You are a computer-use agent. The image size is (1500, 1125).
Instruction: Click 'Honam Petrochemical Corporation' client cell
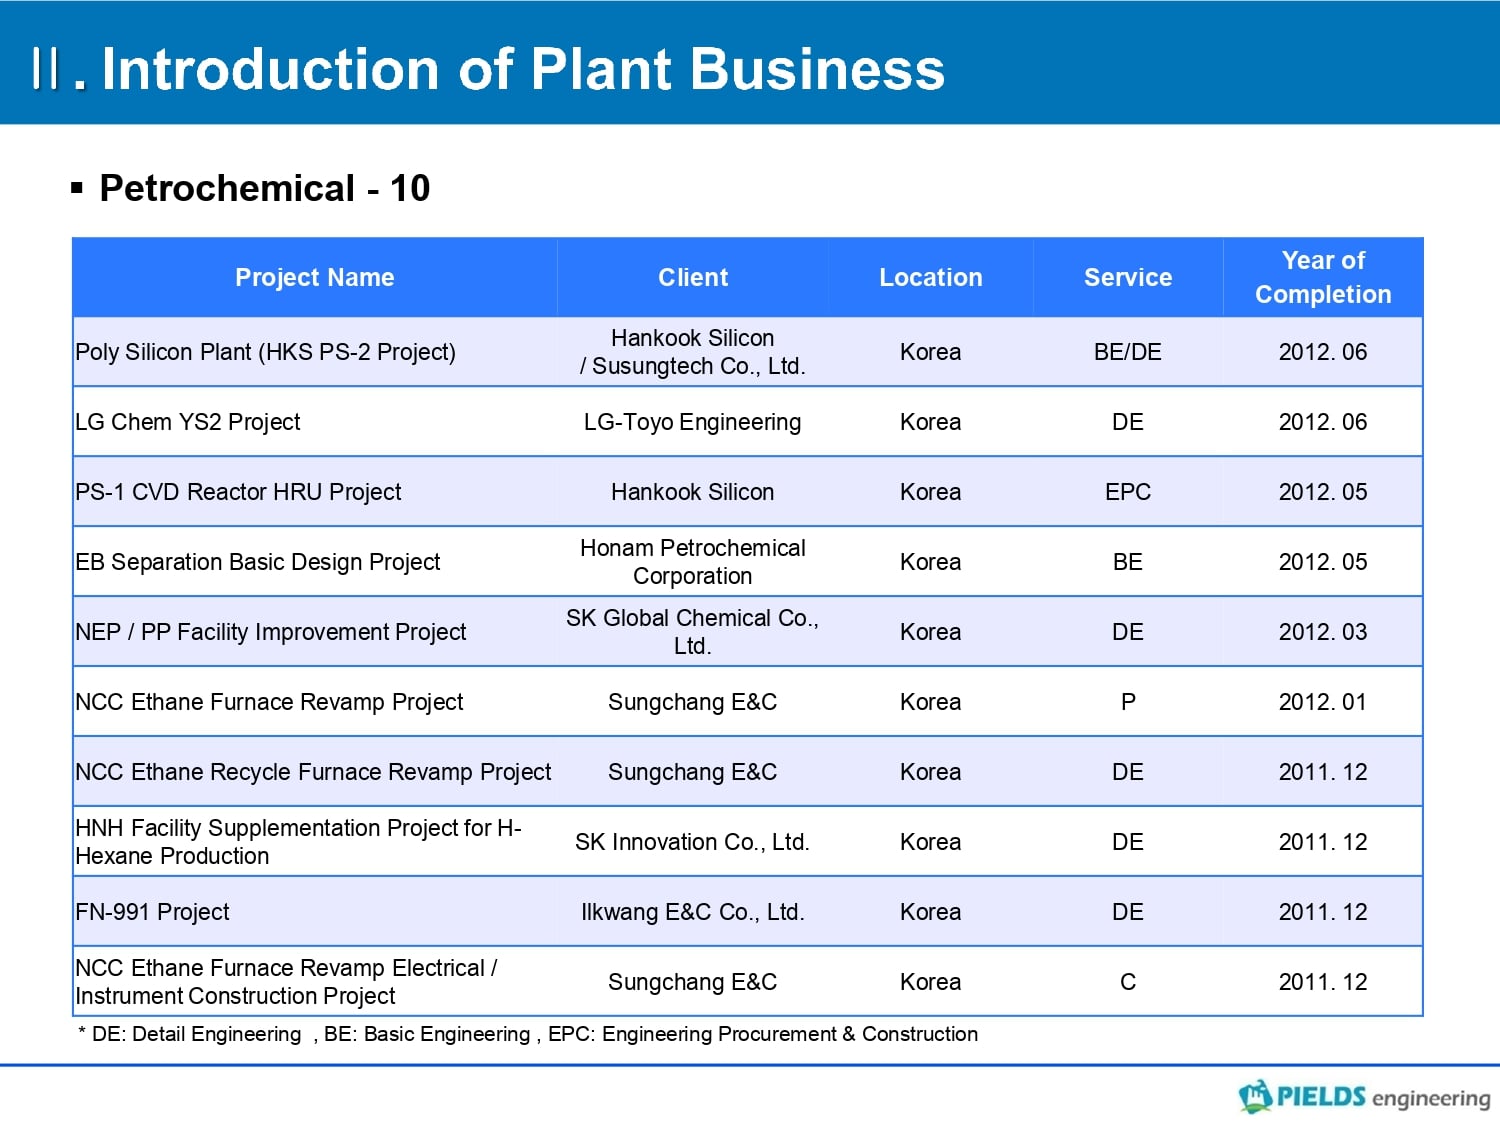point(693,562)
